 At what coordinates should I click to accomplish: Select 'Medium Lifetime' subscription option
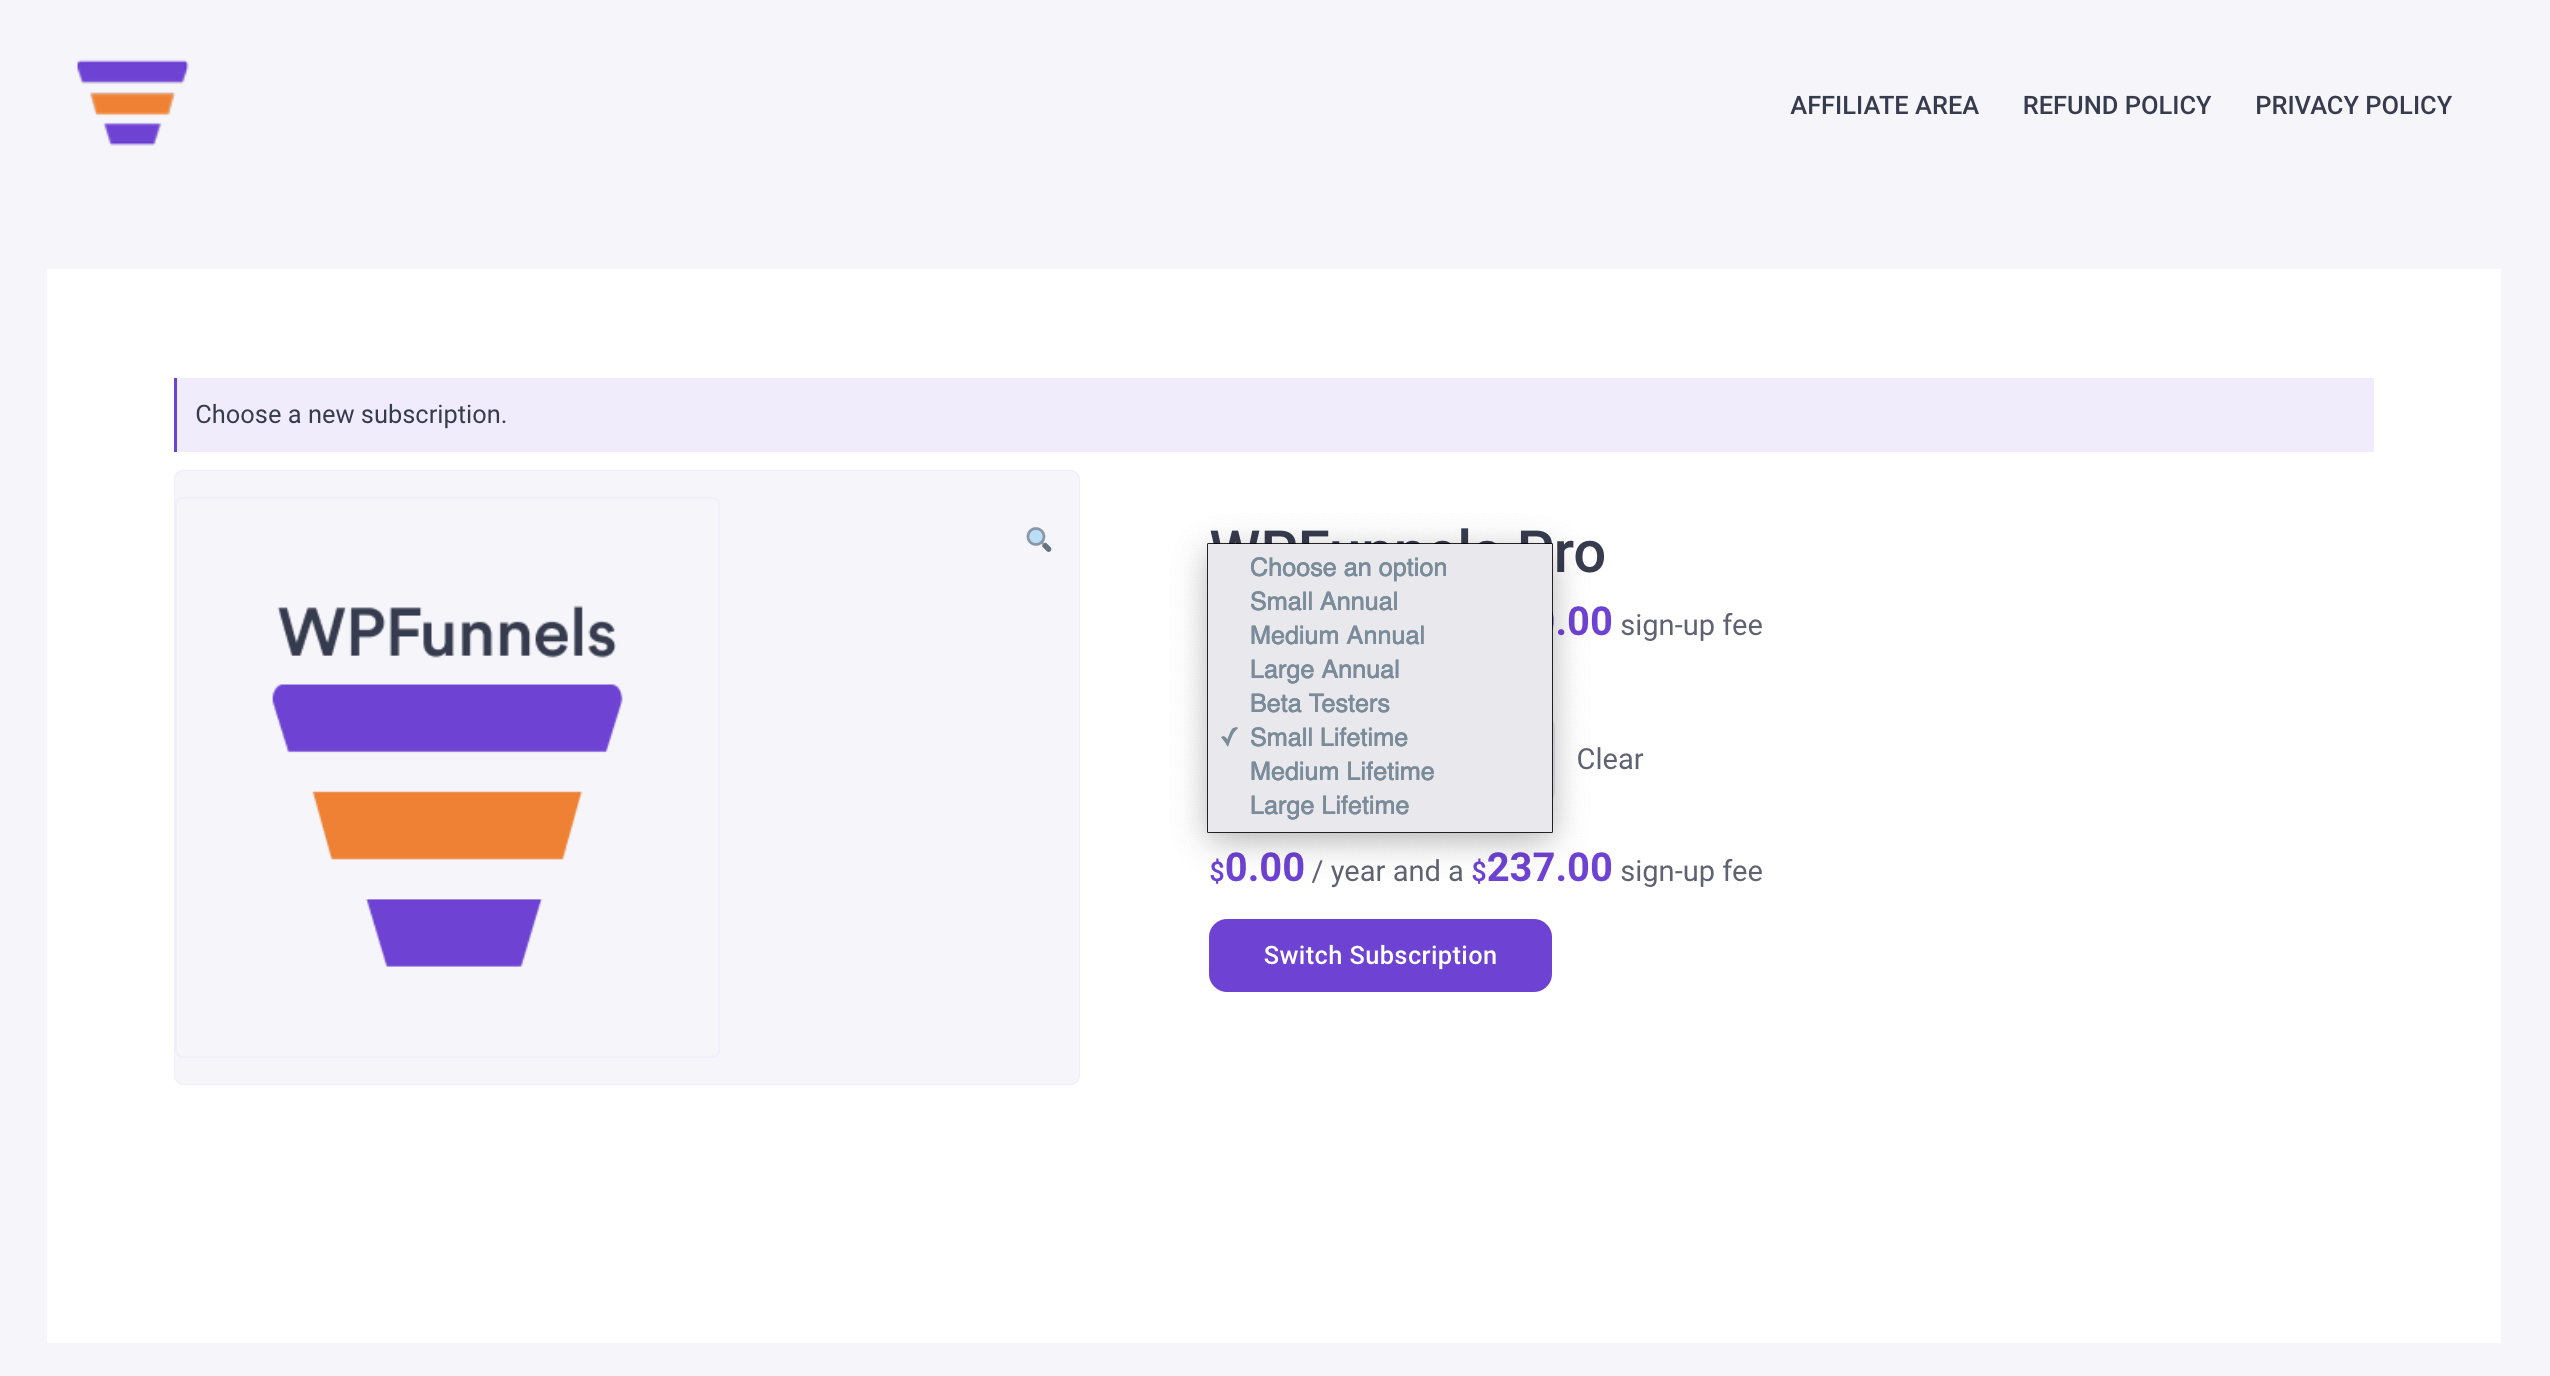tap(1342, 771)
